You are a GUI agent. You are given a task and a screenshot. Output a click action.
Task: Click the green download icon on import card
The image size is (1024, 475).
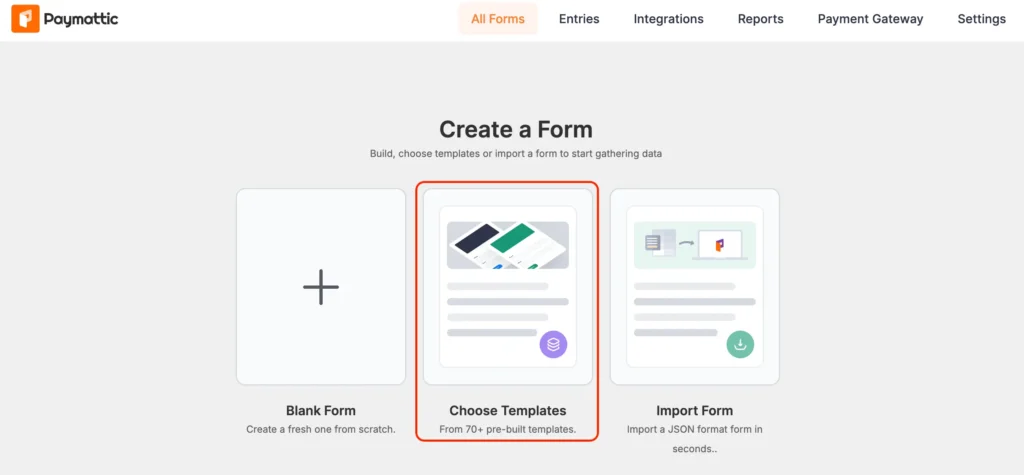click(740, 344)
